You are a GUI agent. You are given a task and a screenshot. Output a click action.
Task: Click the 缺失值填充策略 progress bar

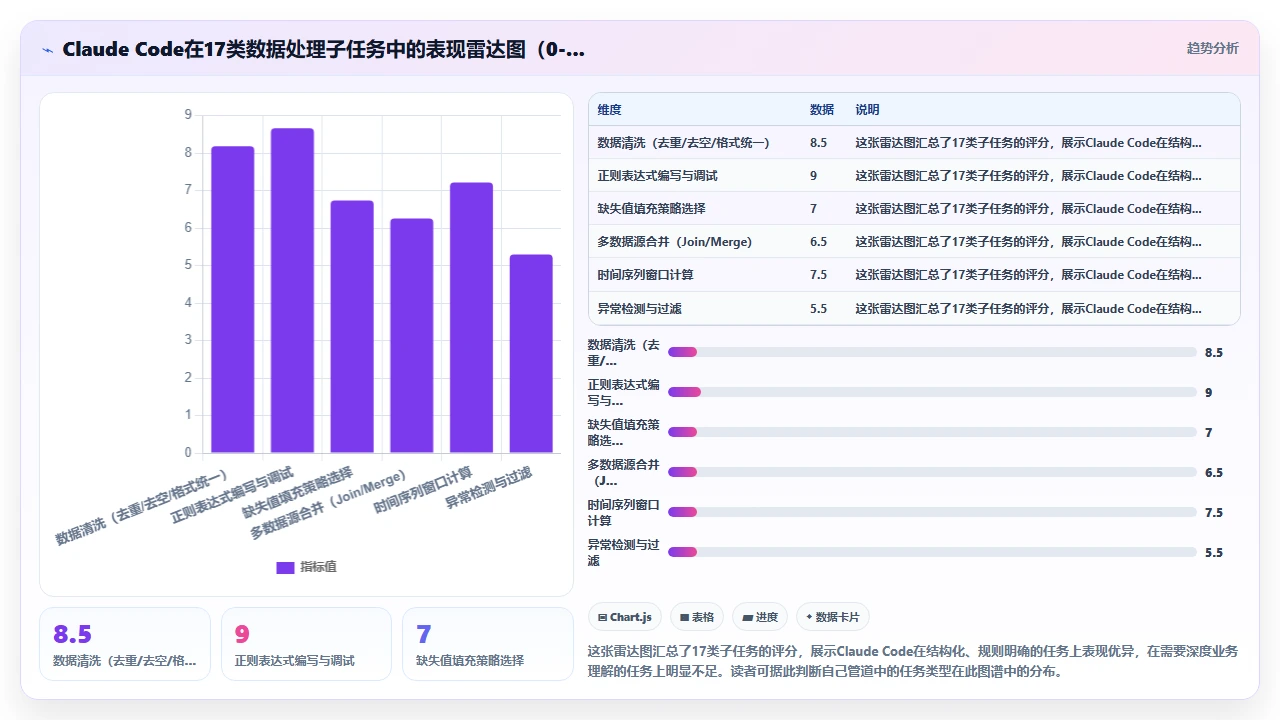point(932,432)
